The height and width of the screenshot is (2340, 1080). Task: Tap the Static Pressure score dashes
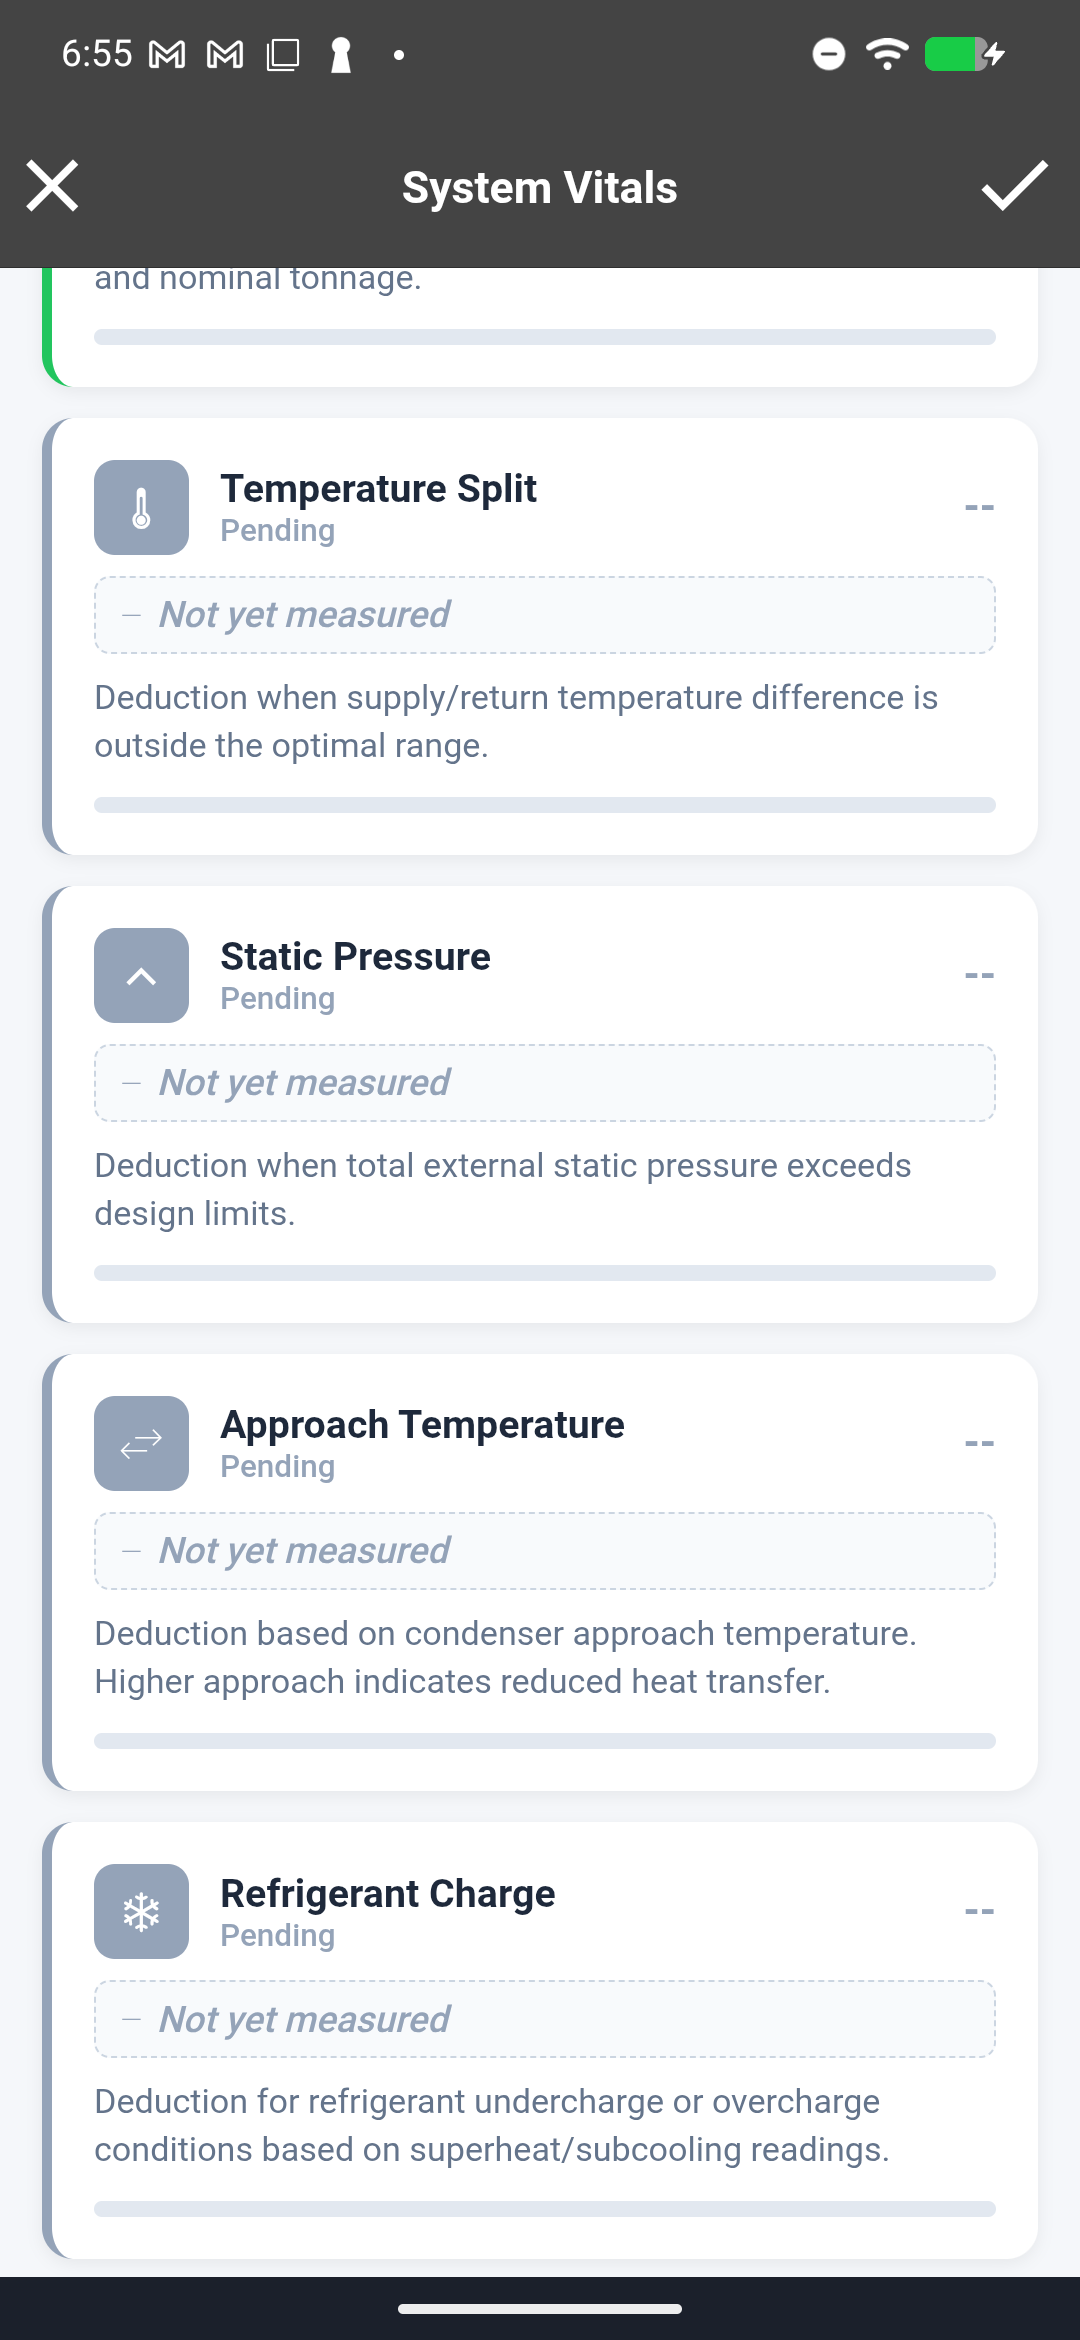[979, 975]
